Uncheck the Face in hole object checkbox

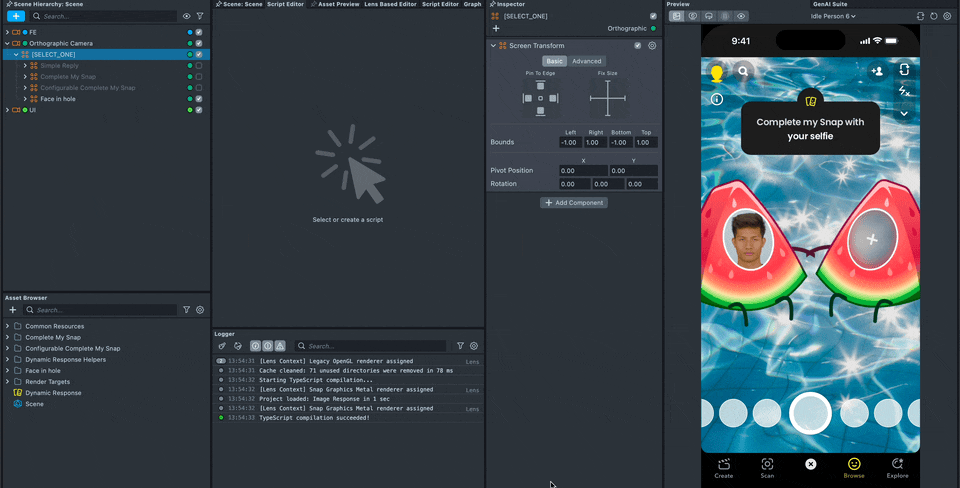199,99
